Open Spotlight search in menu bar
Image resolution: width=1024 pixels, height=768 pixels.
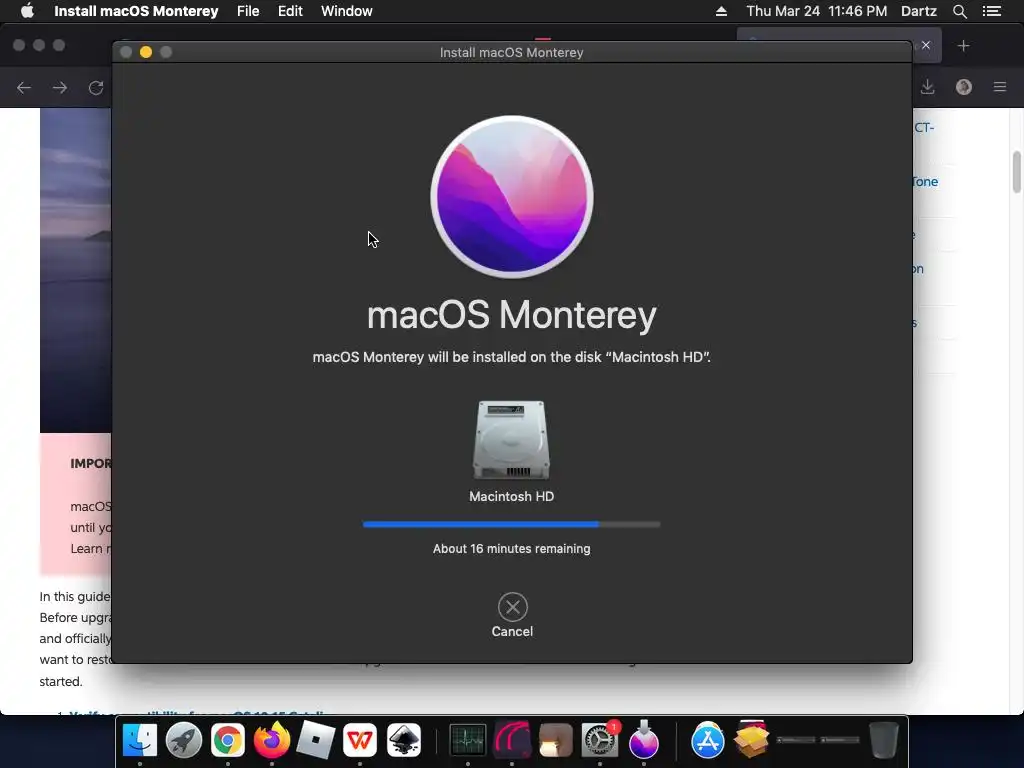(959, 11)
